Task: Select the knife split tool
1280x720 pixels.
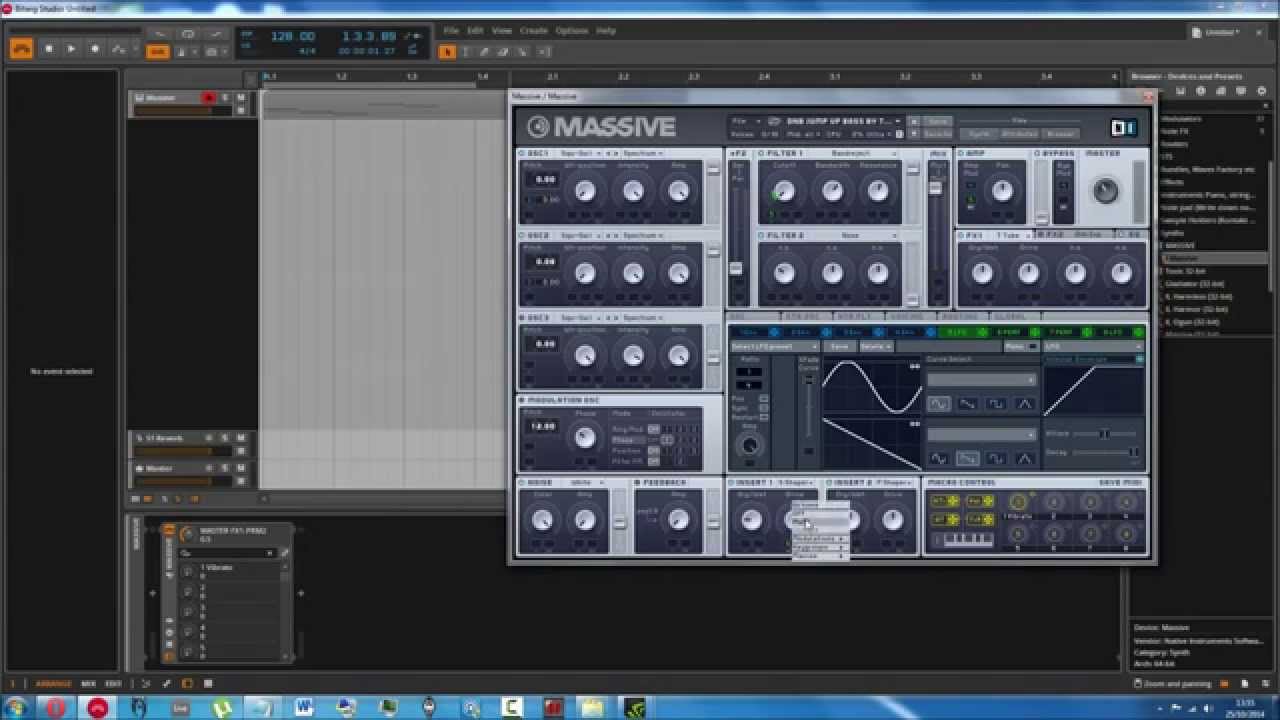Action: pos(523,51)
